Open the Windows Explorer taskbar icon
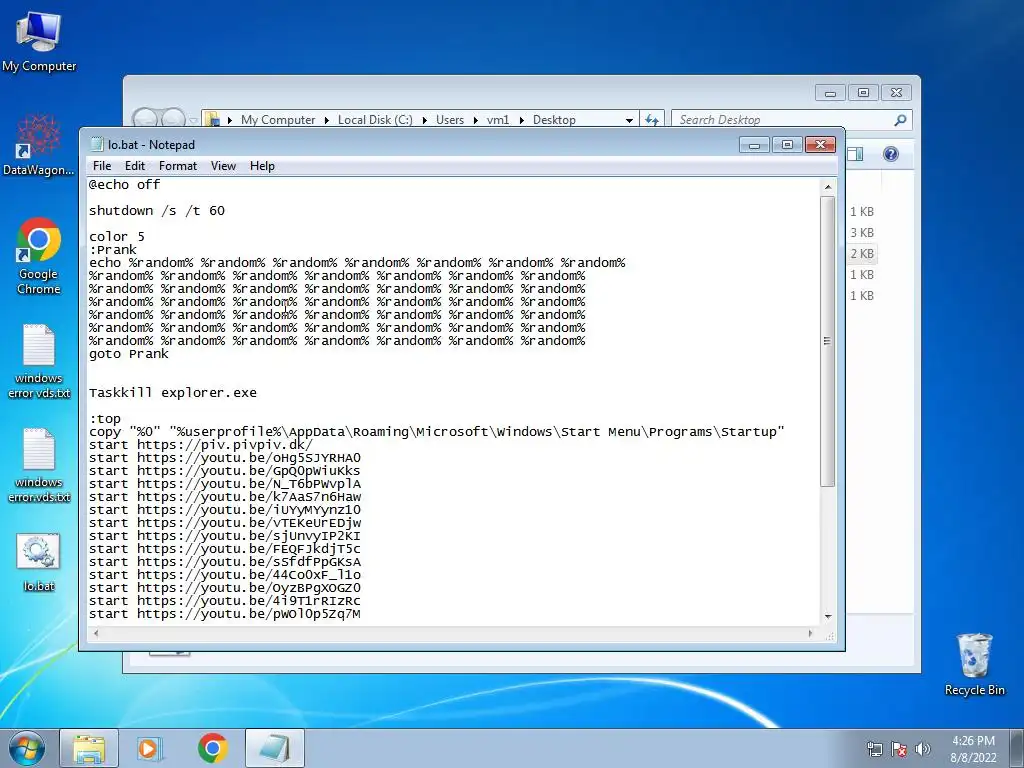 pos(89,748)
